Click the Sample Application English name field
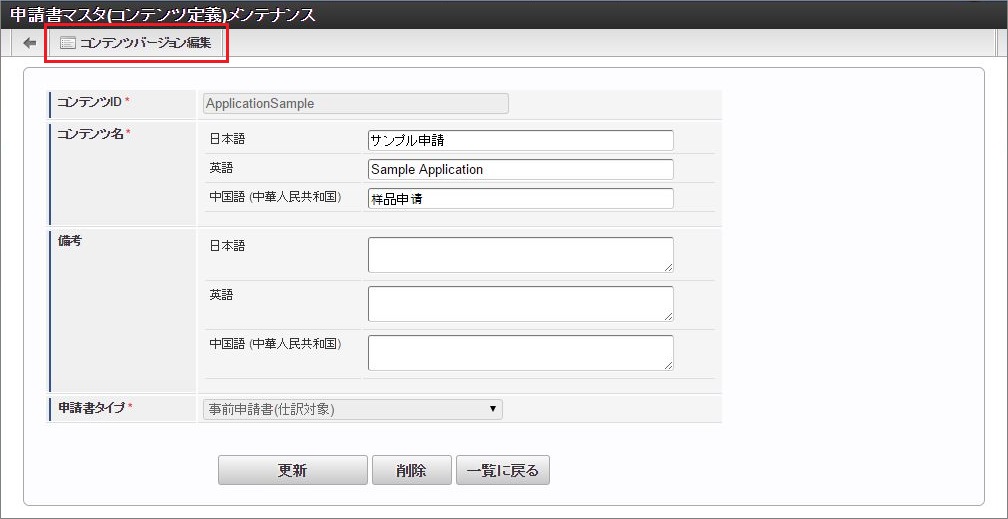The height and width of the screenshot is (519, 1008). pos(520,169)
